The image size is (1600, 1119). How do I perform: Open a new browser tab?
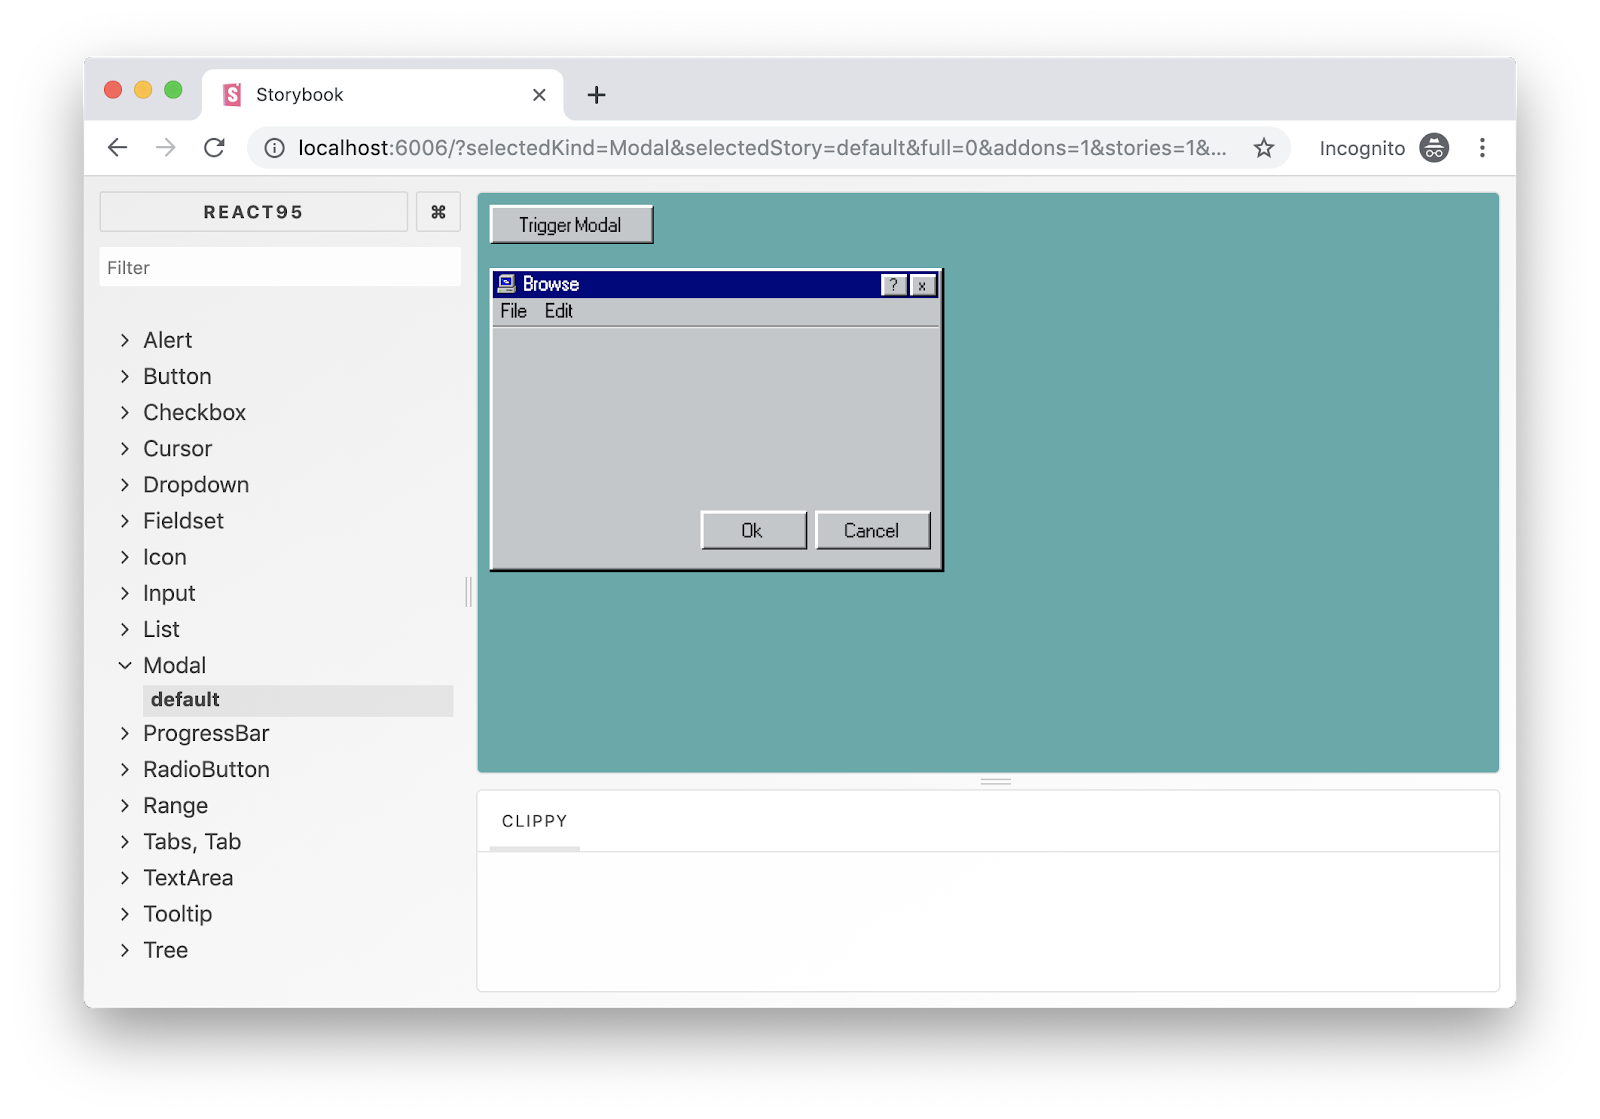click(x=596, y=95)
